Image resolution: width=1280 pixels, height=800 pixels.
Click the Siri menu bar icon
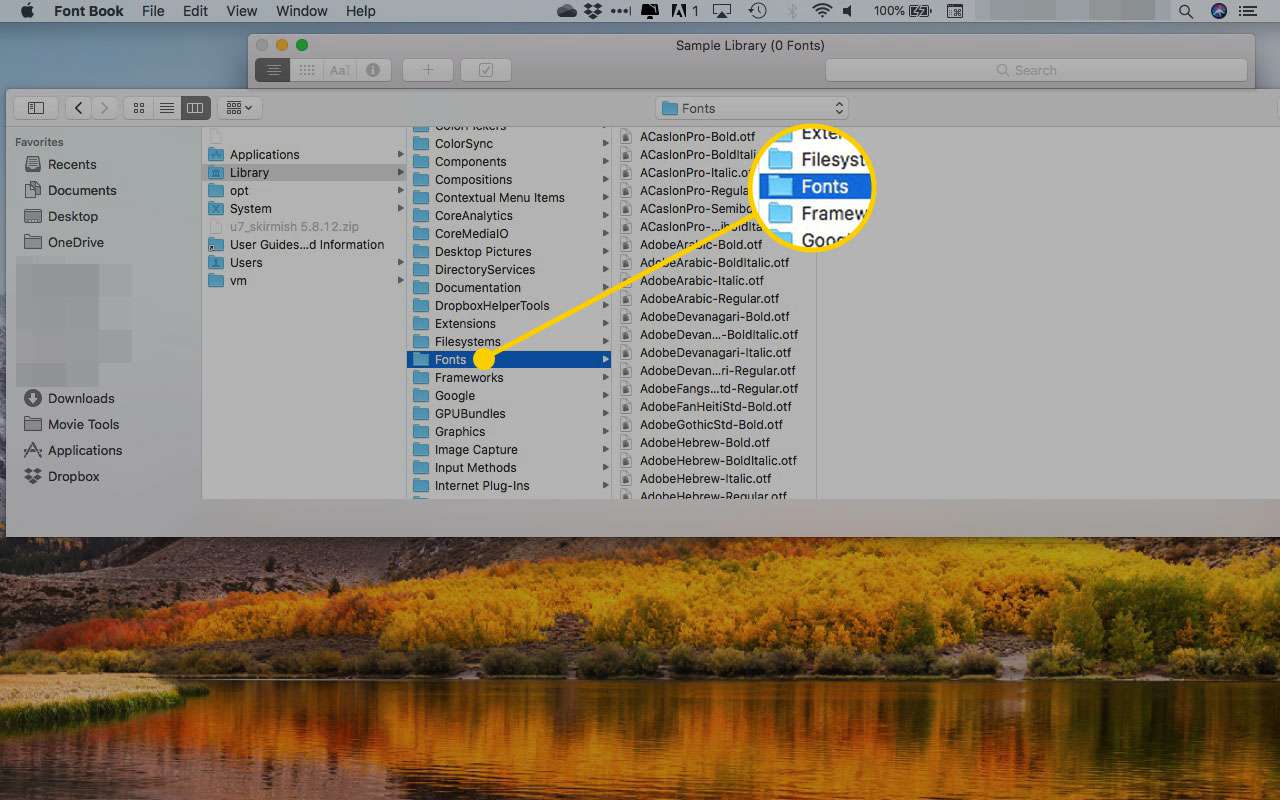(1218, 11)
